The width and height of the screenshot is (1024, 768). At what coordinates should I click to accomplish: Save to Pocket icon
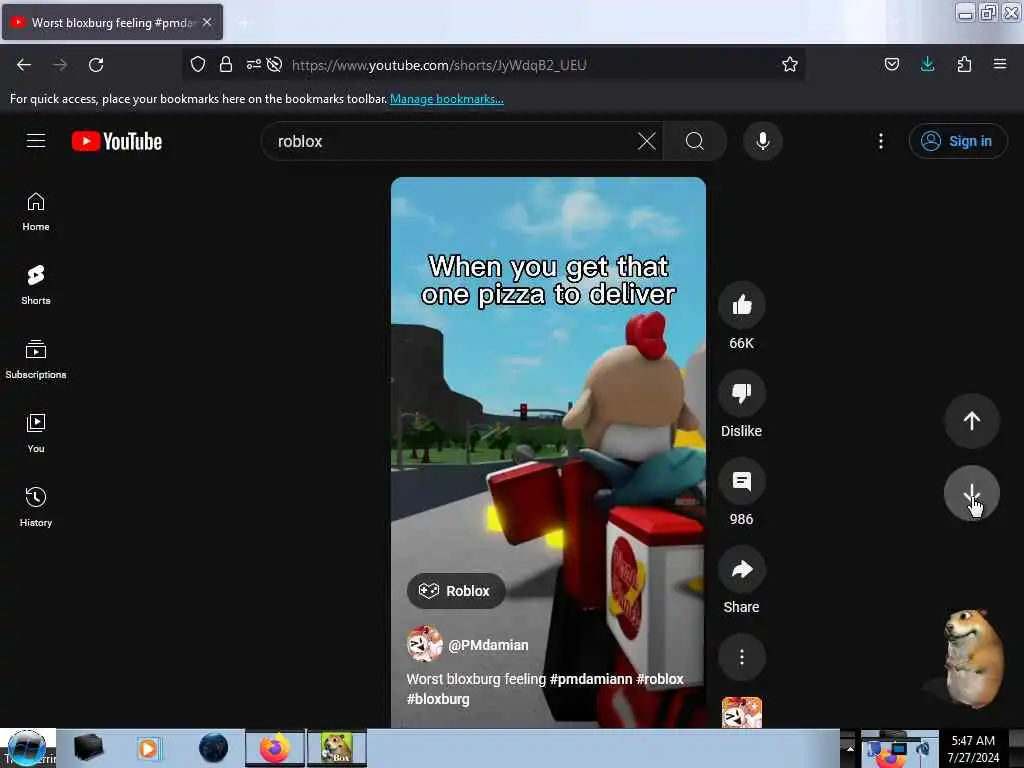click(891, 65)
